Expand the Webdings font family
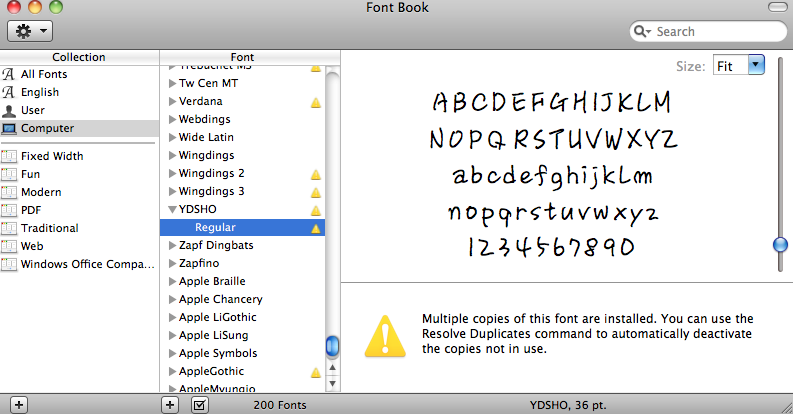 coord(172,119)
